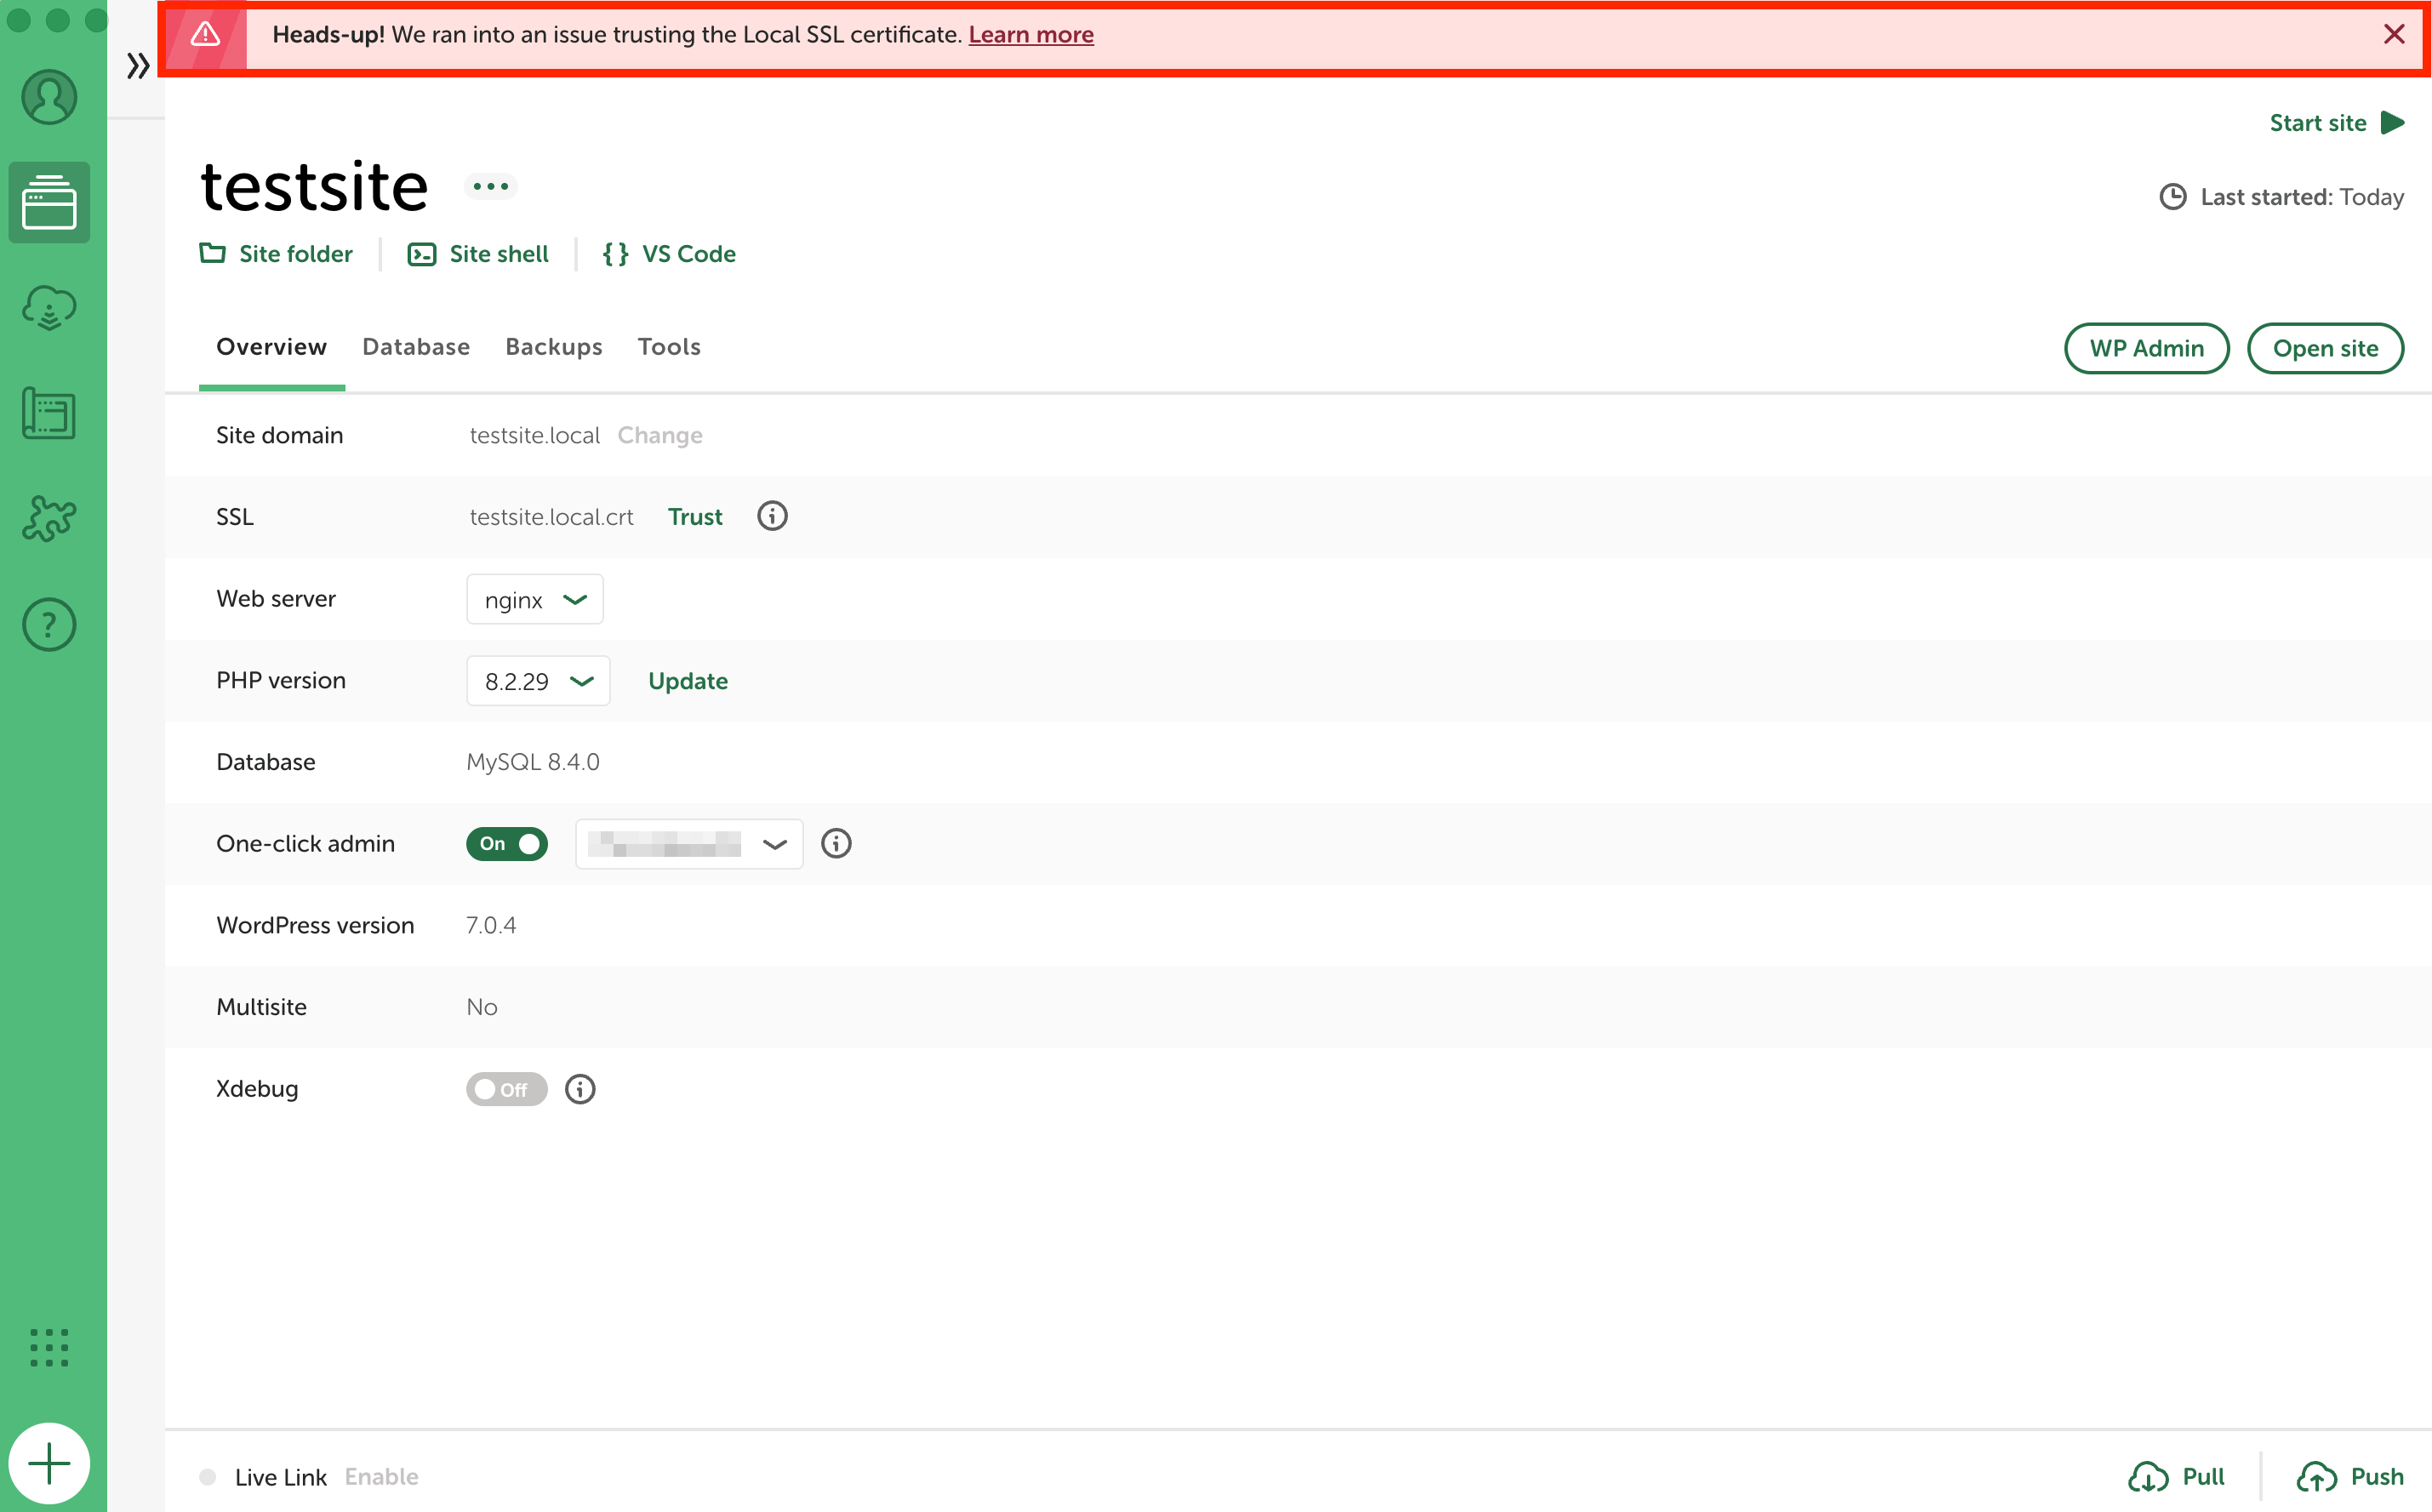
Task: Toggle One-click admin switch off
Action: [507, 844]
